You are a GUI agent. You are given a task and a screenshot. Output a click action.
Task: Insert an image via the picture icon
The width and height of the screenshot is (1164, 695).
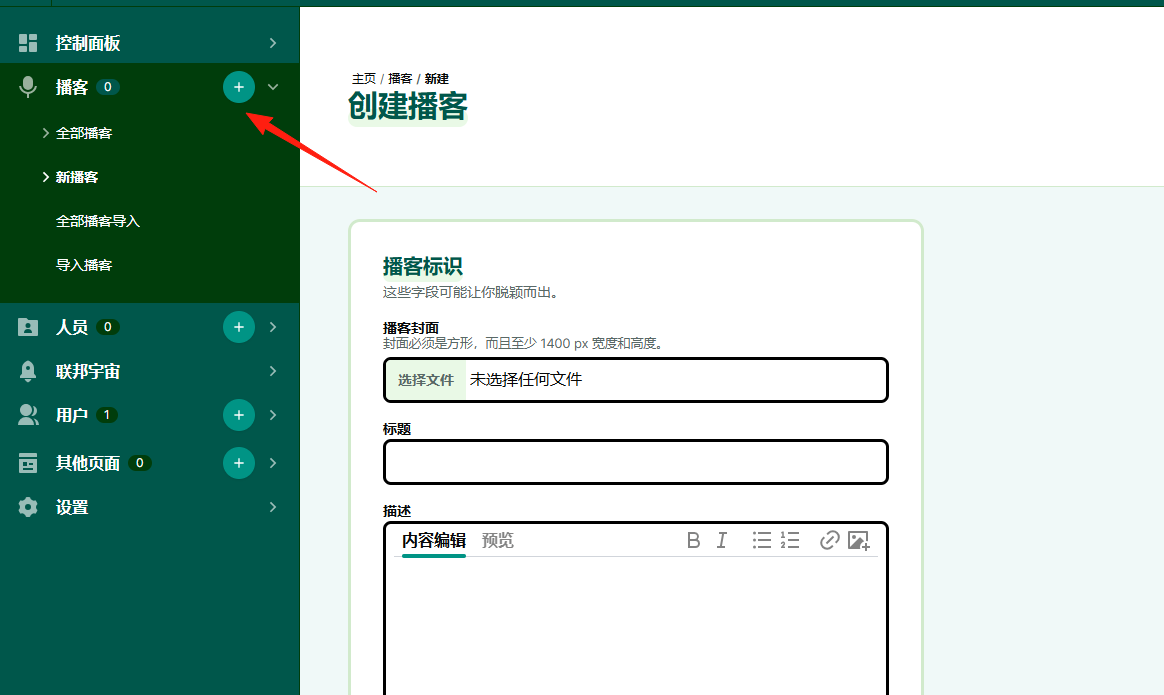858,541
